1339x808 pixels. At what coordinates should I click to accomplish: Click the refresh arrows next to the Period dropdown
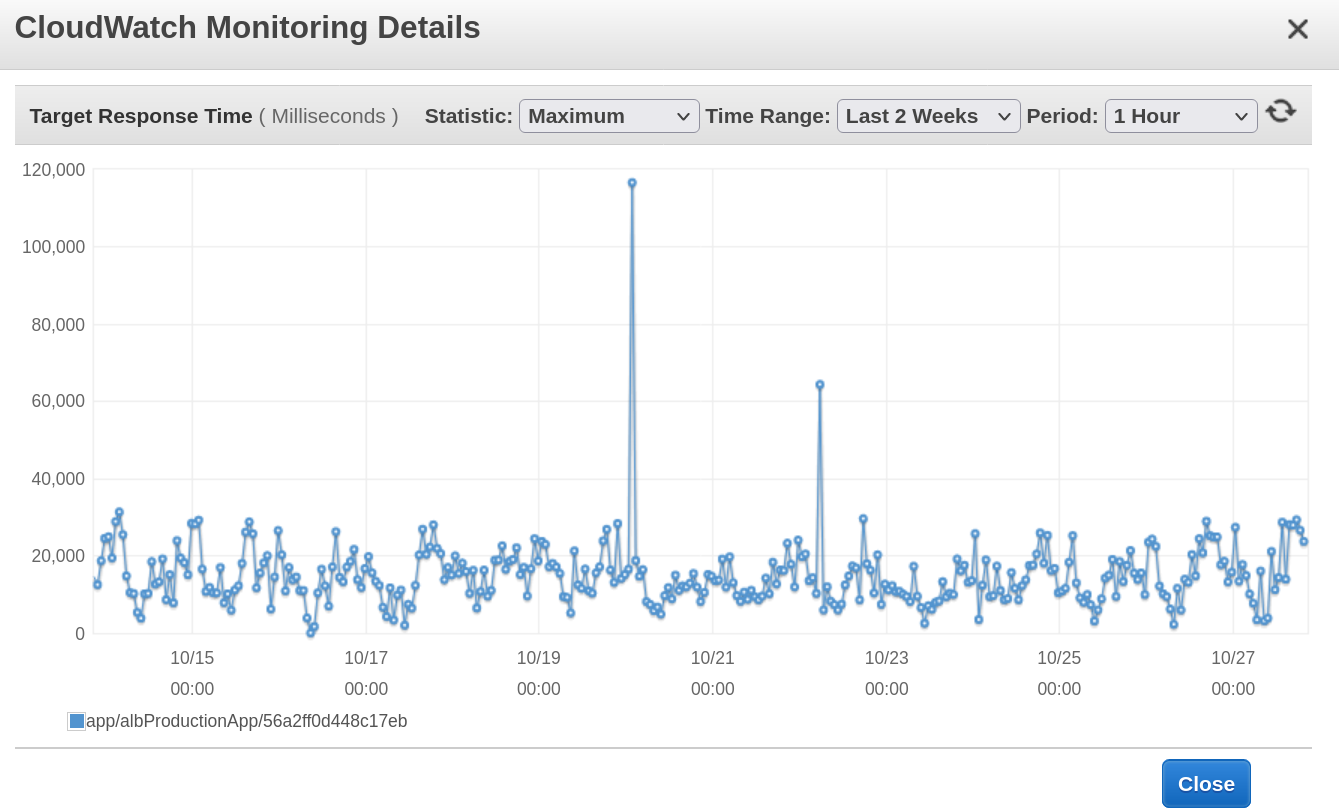tap(1282, 110)
